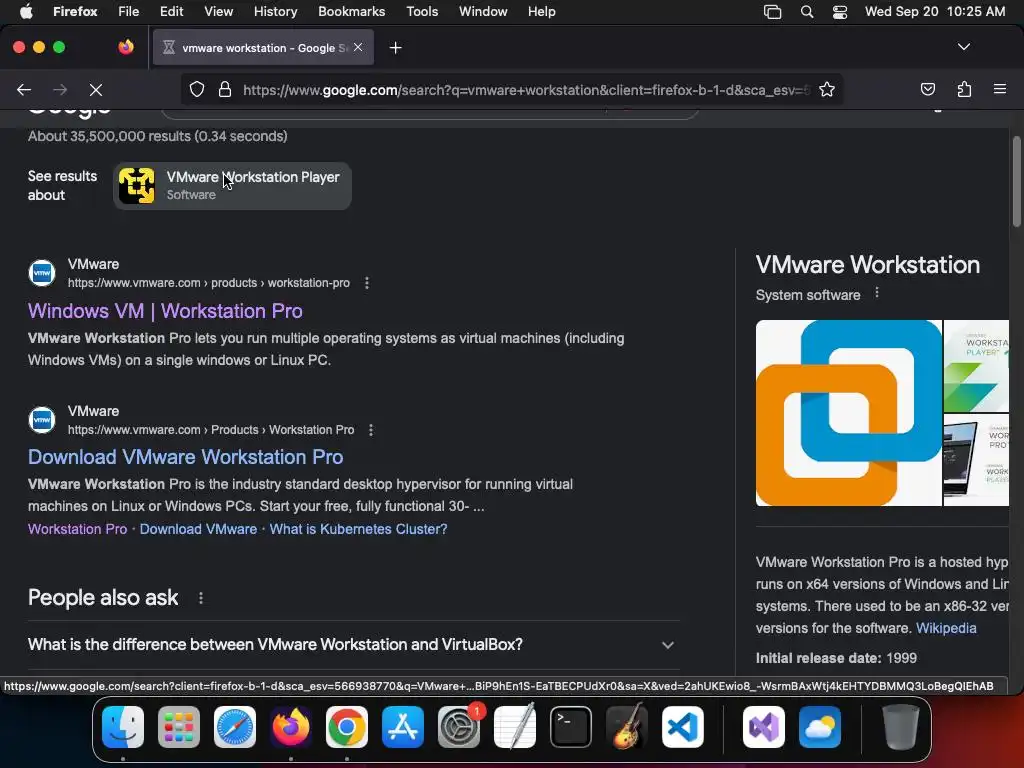This screenshot has height=768, width=1024.
Task: Open options for Download VMware result
Action: click(371, 430)
